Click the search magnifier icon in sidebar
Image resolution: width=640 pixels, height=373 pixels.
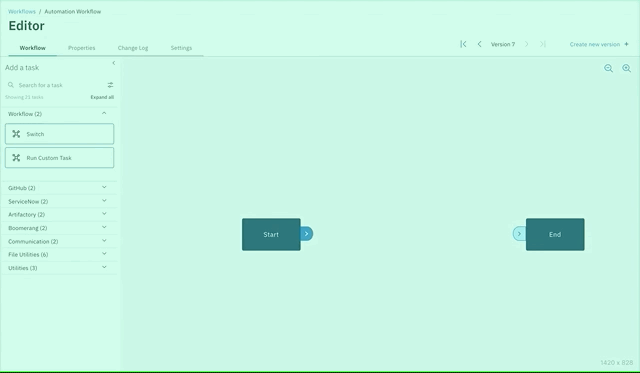(11, 85)
